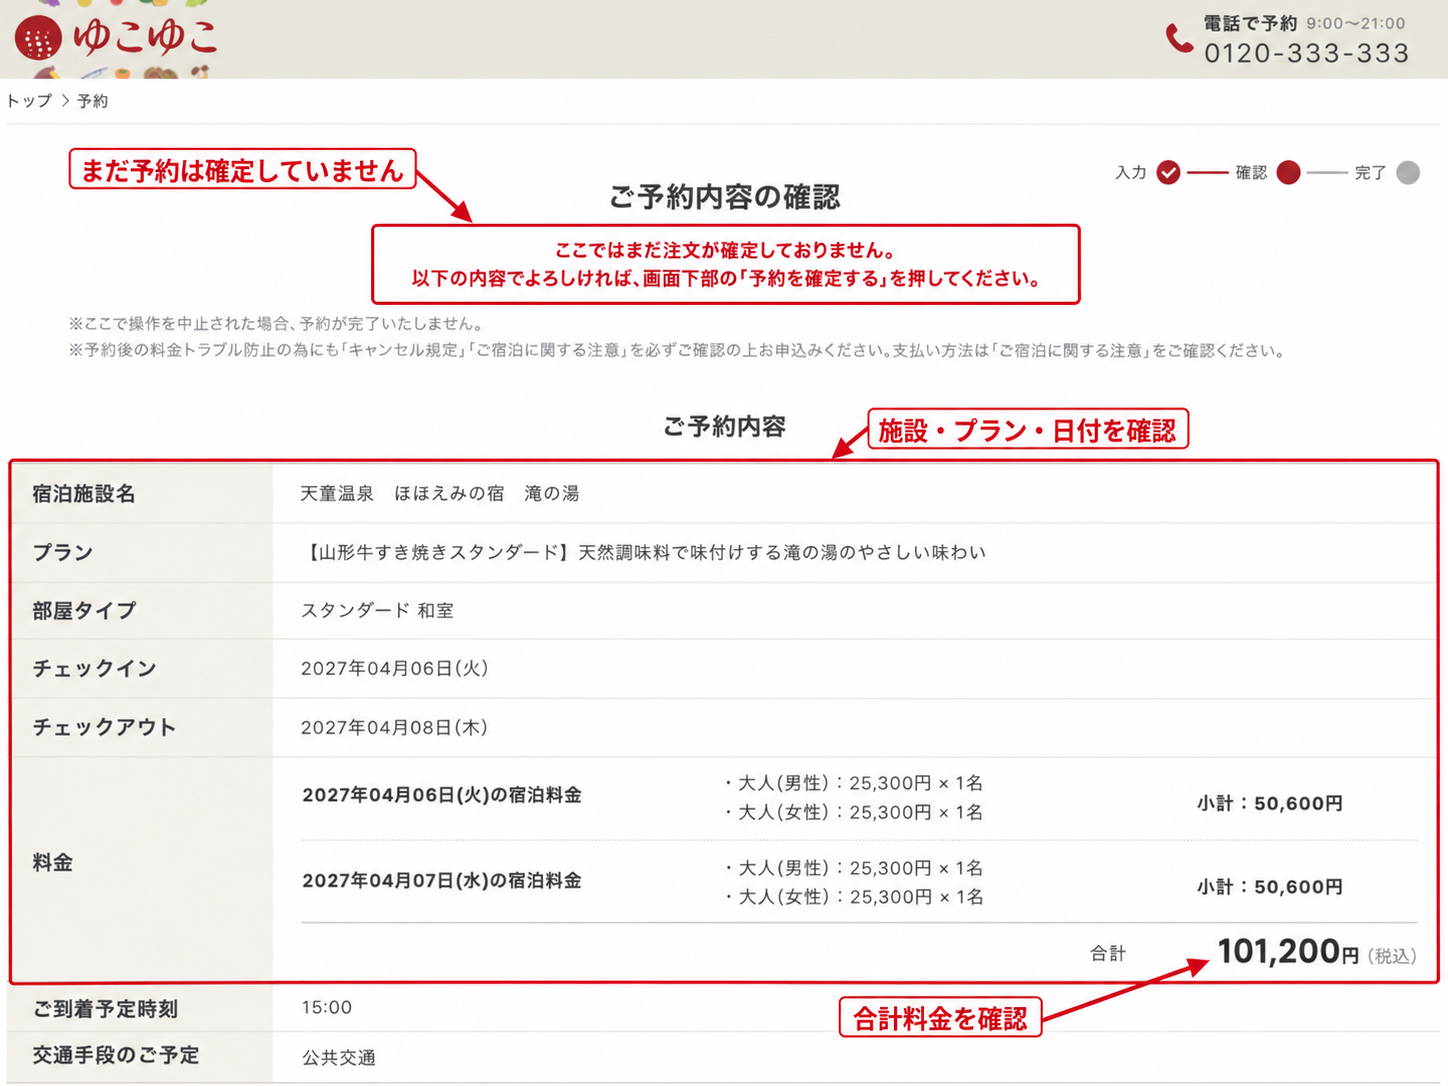Click 大人(男性) price line for 04月06日
1448x1086 pixels.
point(854,783)
